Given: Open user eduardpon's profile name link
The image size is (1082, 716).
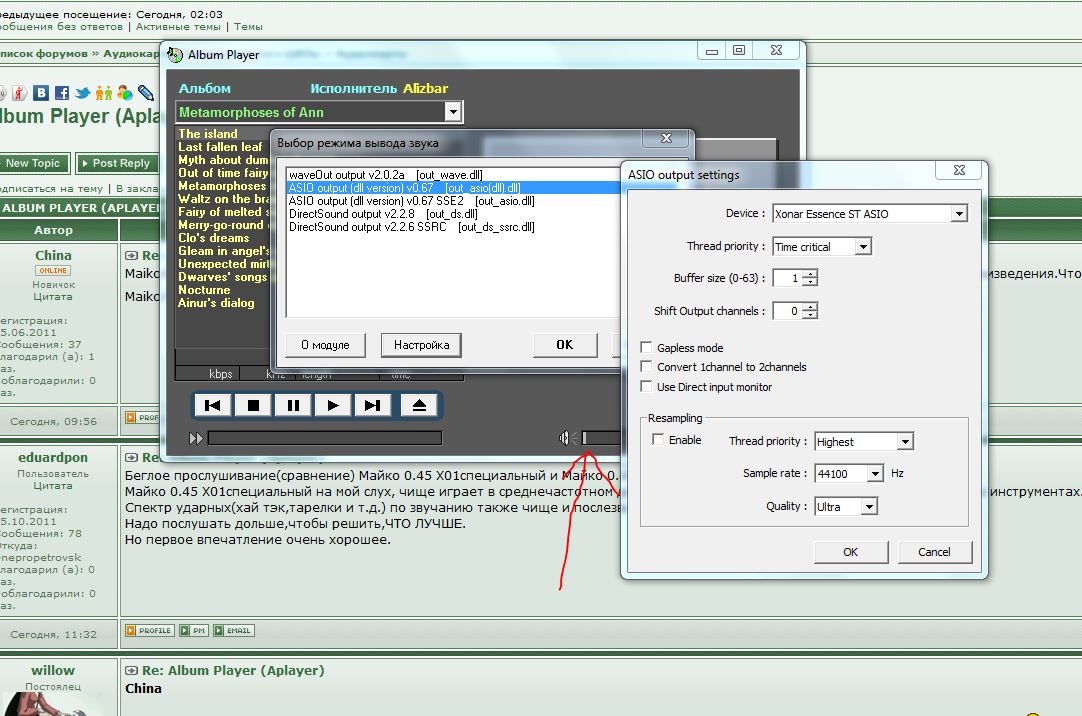Looking at the screenshot, I should [x=53, y=457].
